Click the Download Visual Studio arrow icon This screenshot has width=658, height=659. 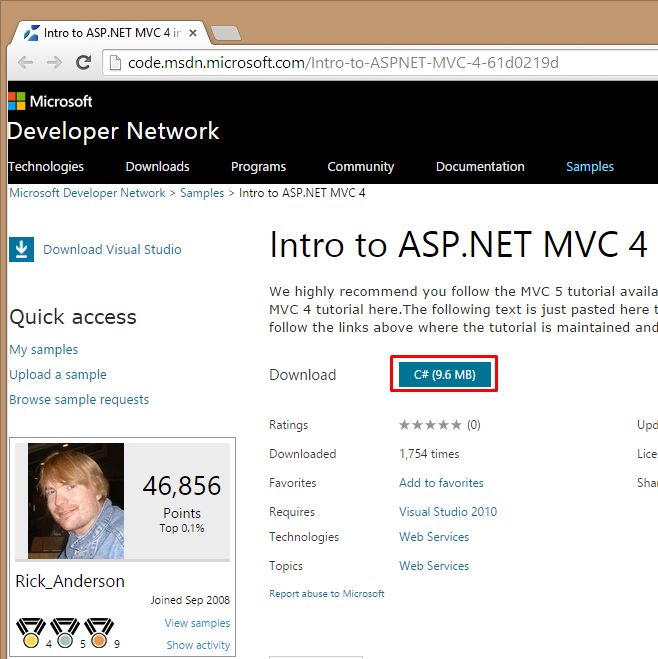21,249
